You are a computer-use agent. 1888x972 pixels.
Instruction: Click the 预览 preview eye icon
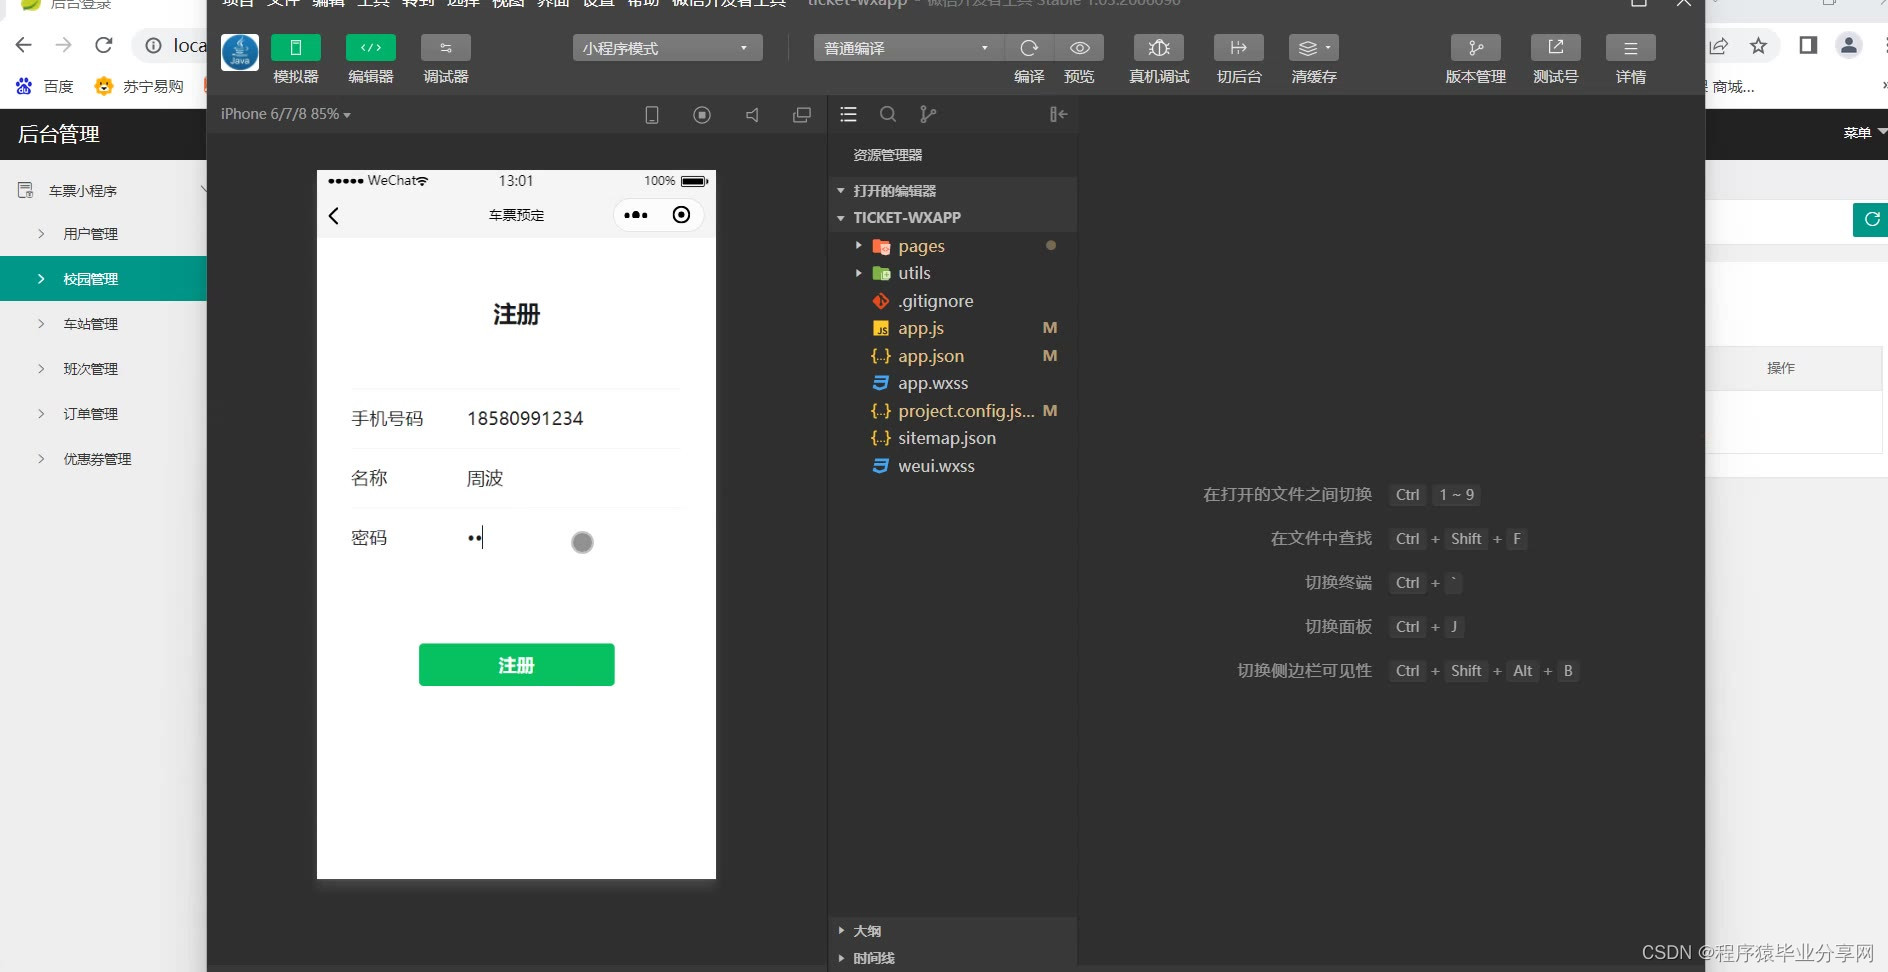(1079, 48)
